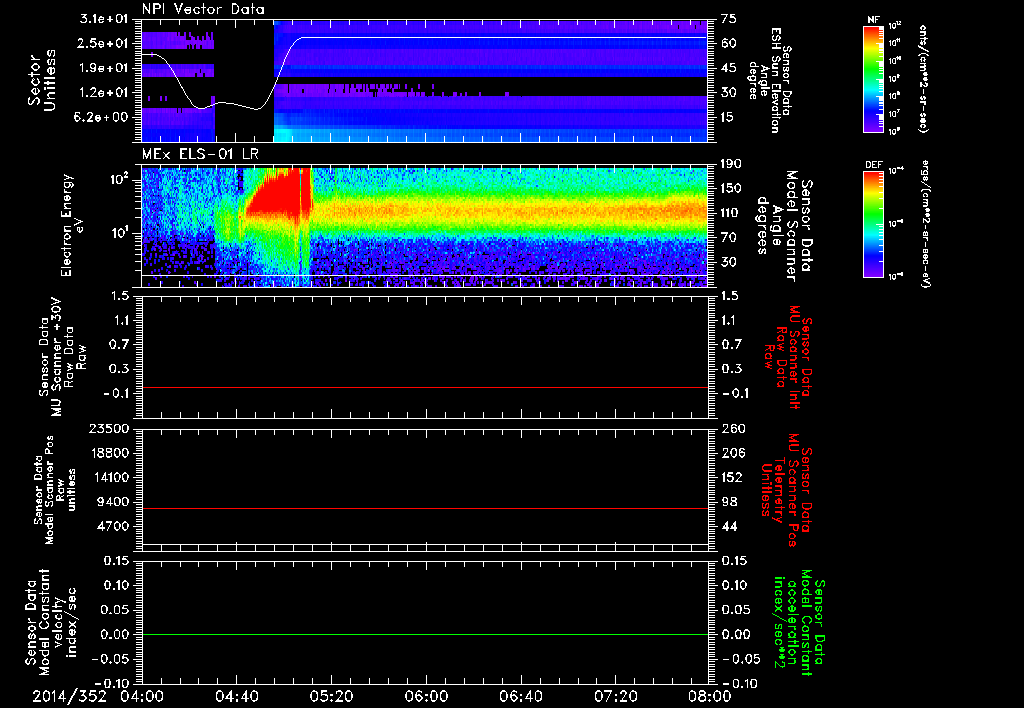Click the cnts/(cm**2-sr-sec) units label

(924, 78)
